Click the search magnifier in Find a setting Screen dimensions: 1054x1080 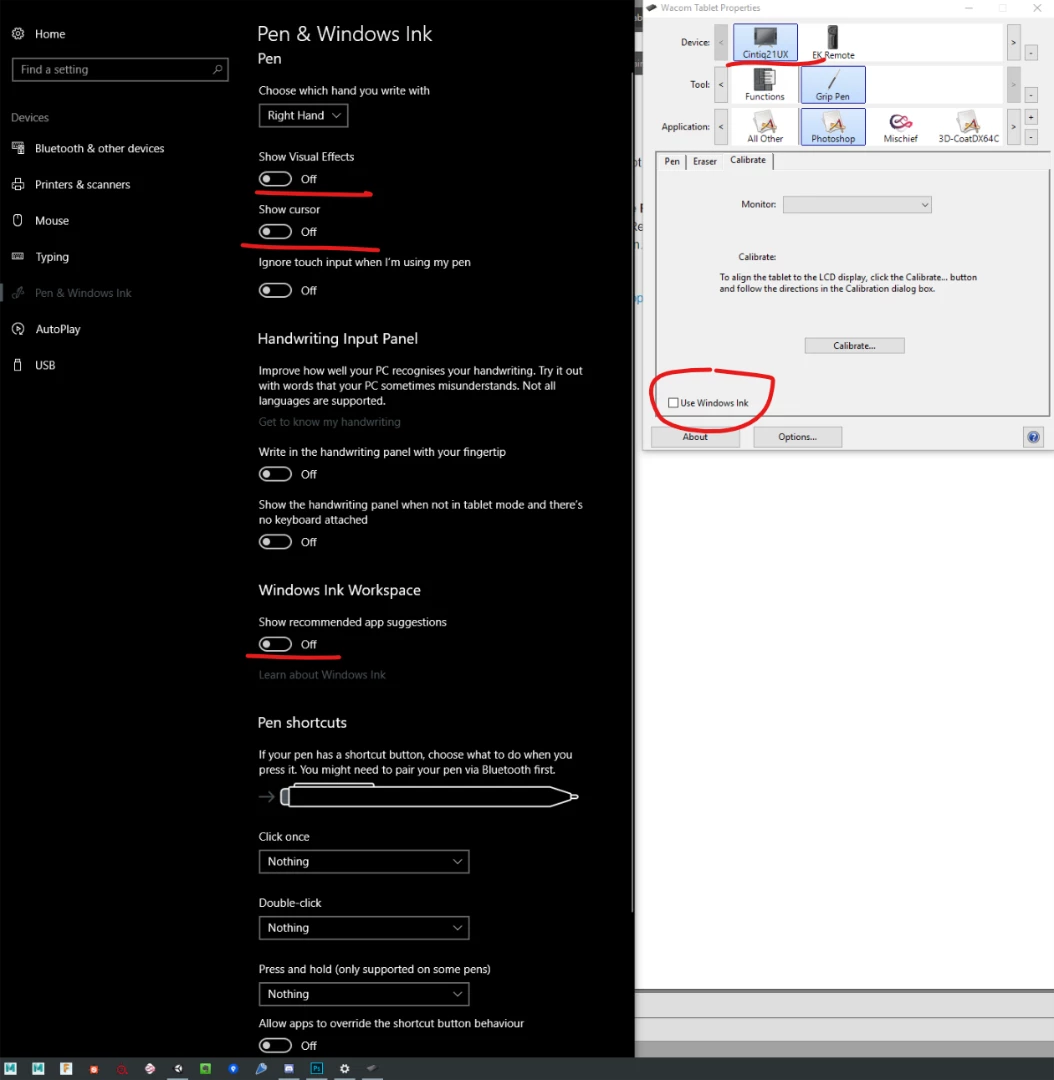coord(217,70)
